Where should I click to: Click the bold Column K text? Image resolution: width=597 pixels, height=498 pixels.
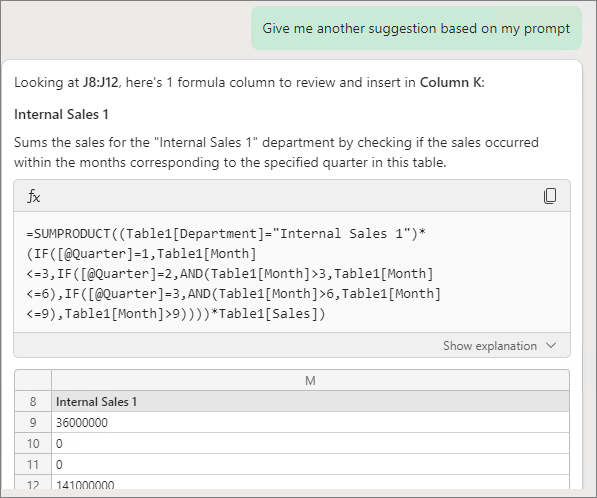pyautogui.click(x=452, y=82)
